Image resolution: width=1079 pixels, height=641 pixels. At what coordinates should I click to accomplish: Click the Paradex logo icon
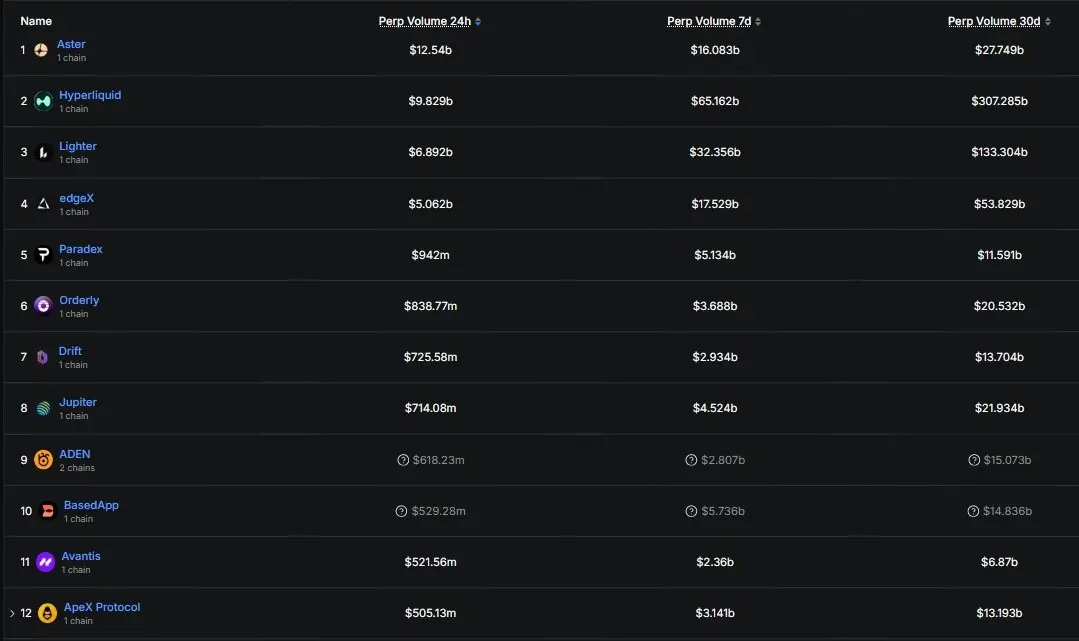43,255
